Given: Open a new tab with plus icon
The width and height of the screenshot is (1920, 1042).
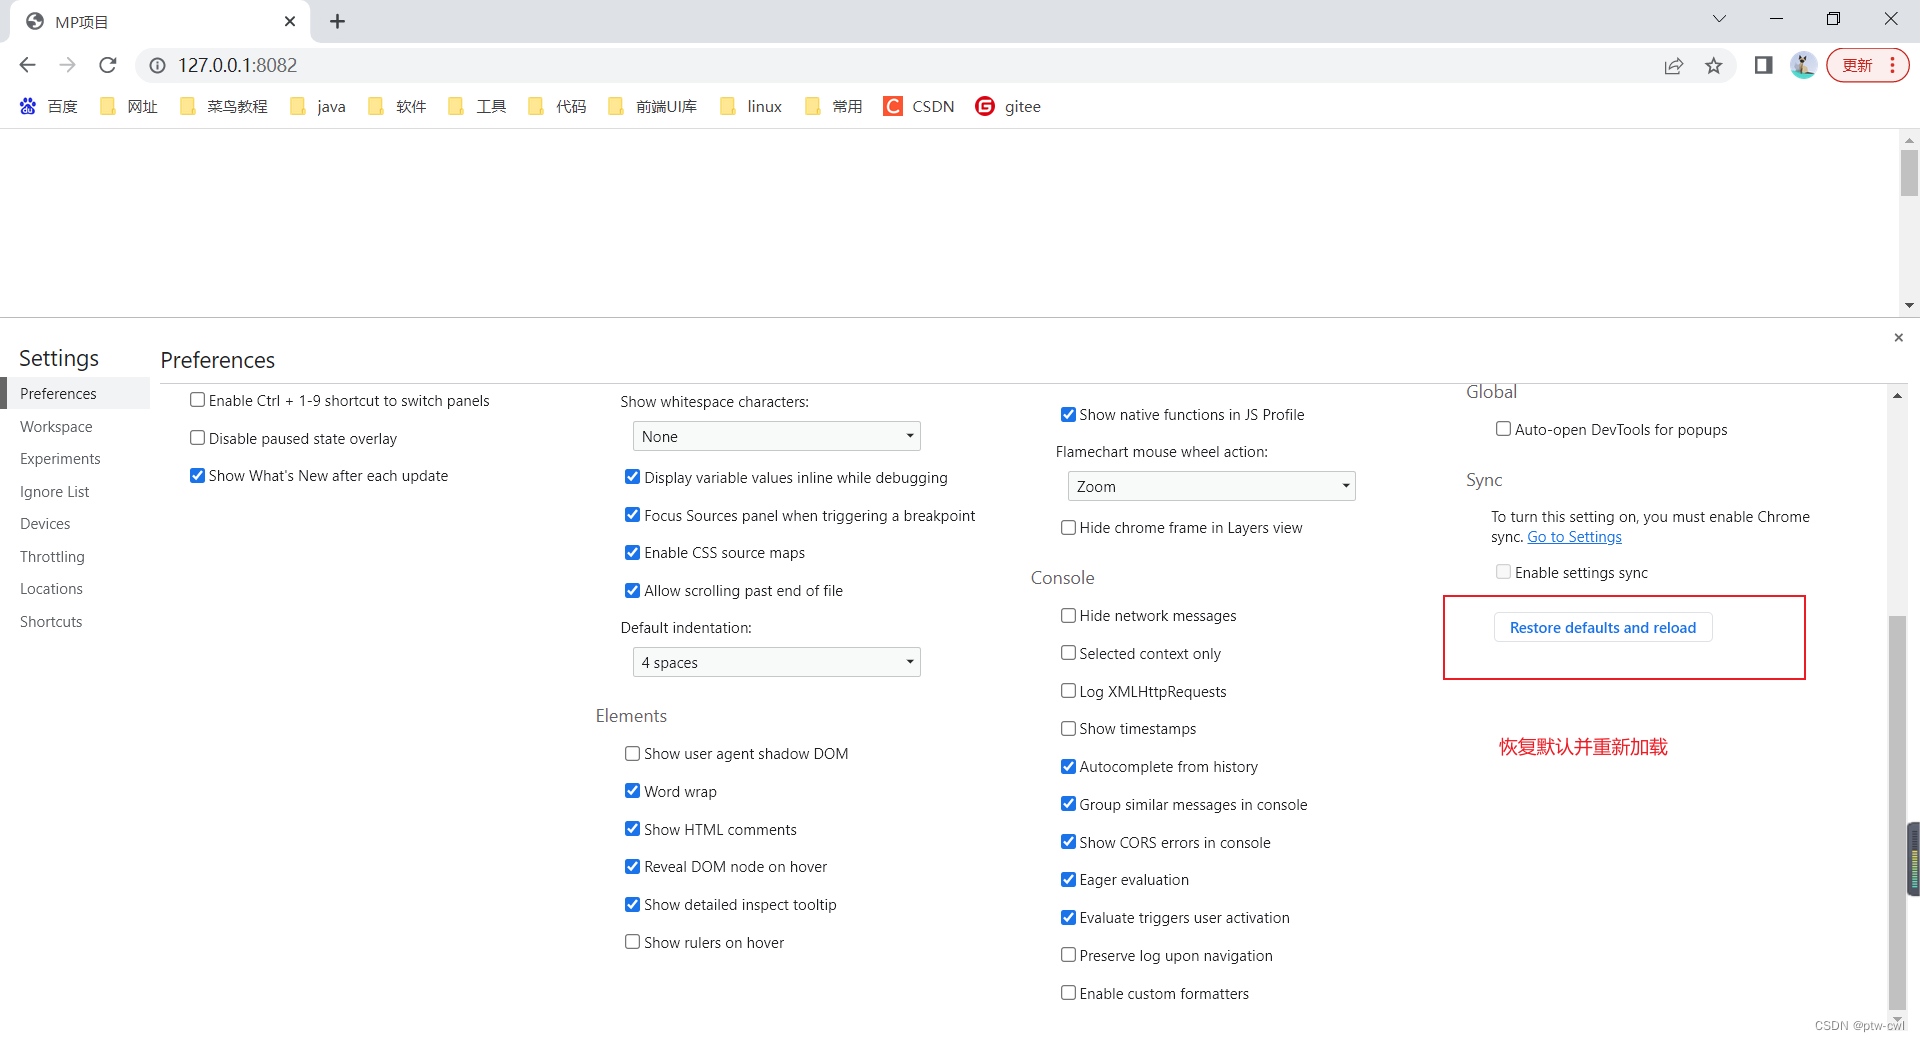Looking at the screenshot, I should pos(337,21).
